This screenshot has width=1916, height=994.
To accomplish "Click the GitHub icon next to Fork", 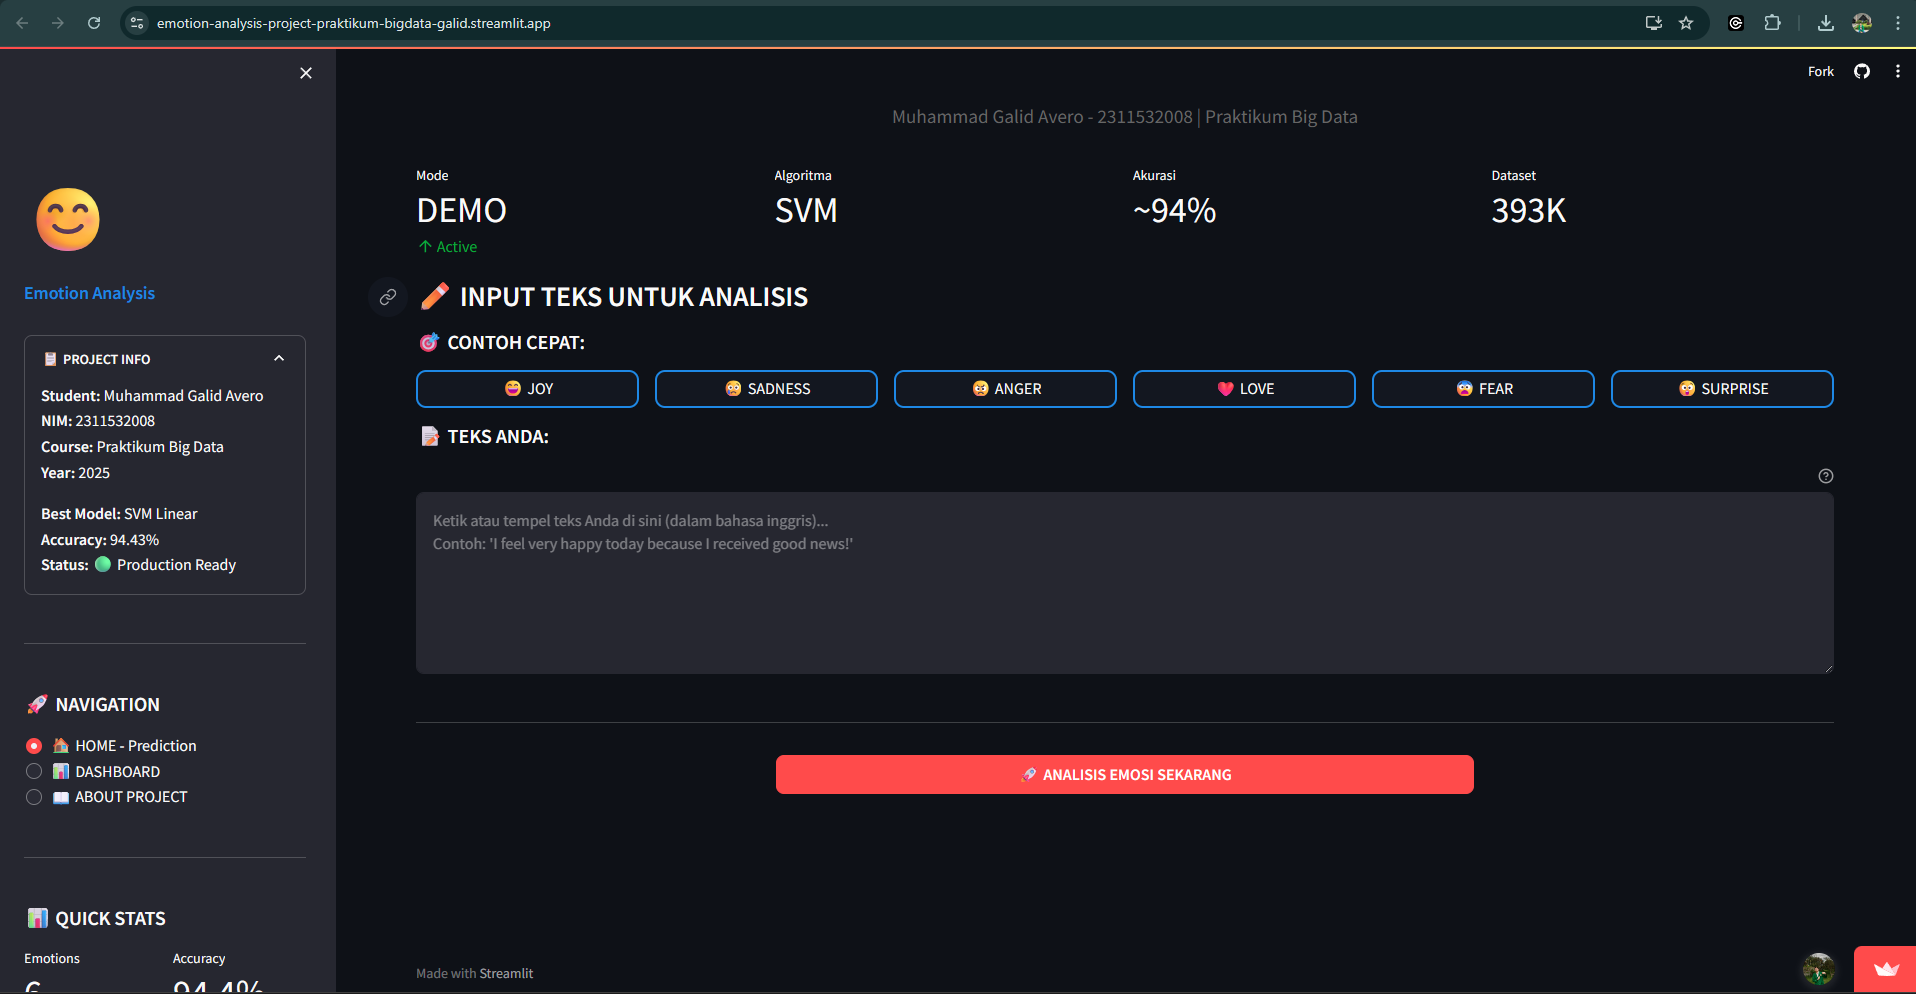I will click(x=1862, y=71).
